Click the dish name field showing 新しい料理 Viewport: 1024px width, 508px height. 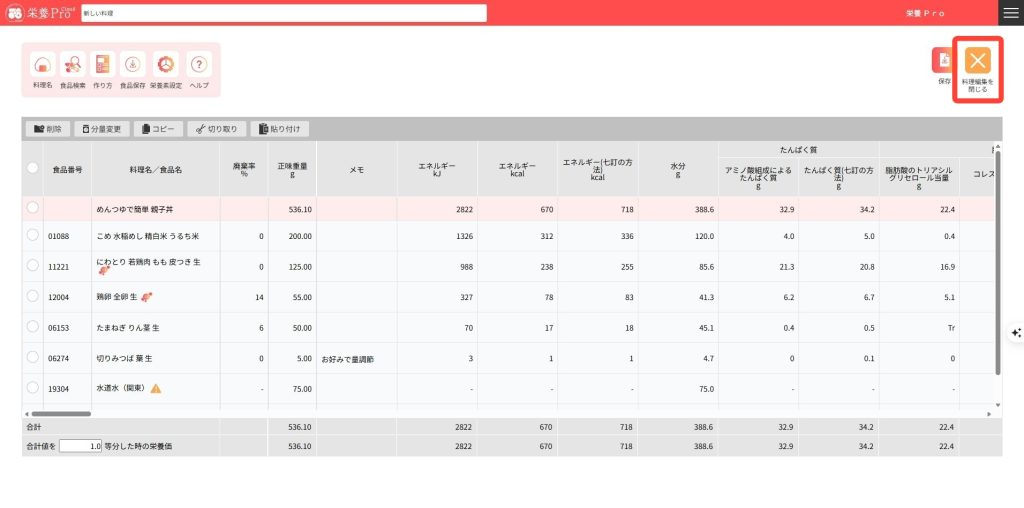point(284,13)
